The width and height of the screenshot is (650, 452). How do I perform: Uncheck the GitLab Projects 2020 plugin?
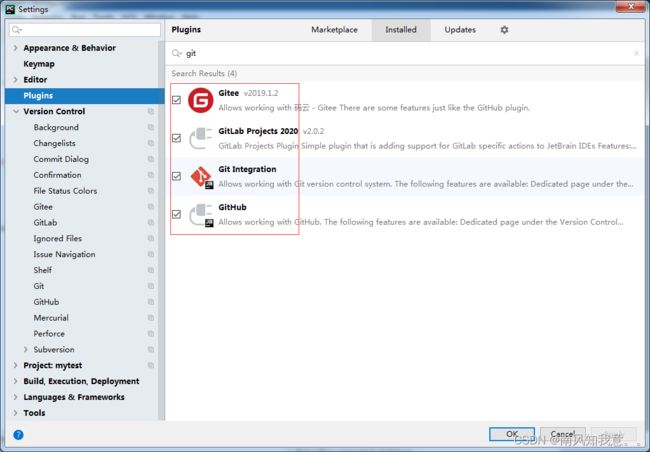(x=177, y=138)
